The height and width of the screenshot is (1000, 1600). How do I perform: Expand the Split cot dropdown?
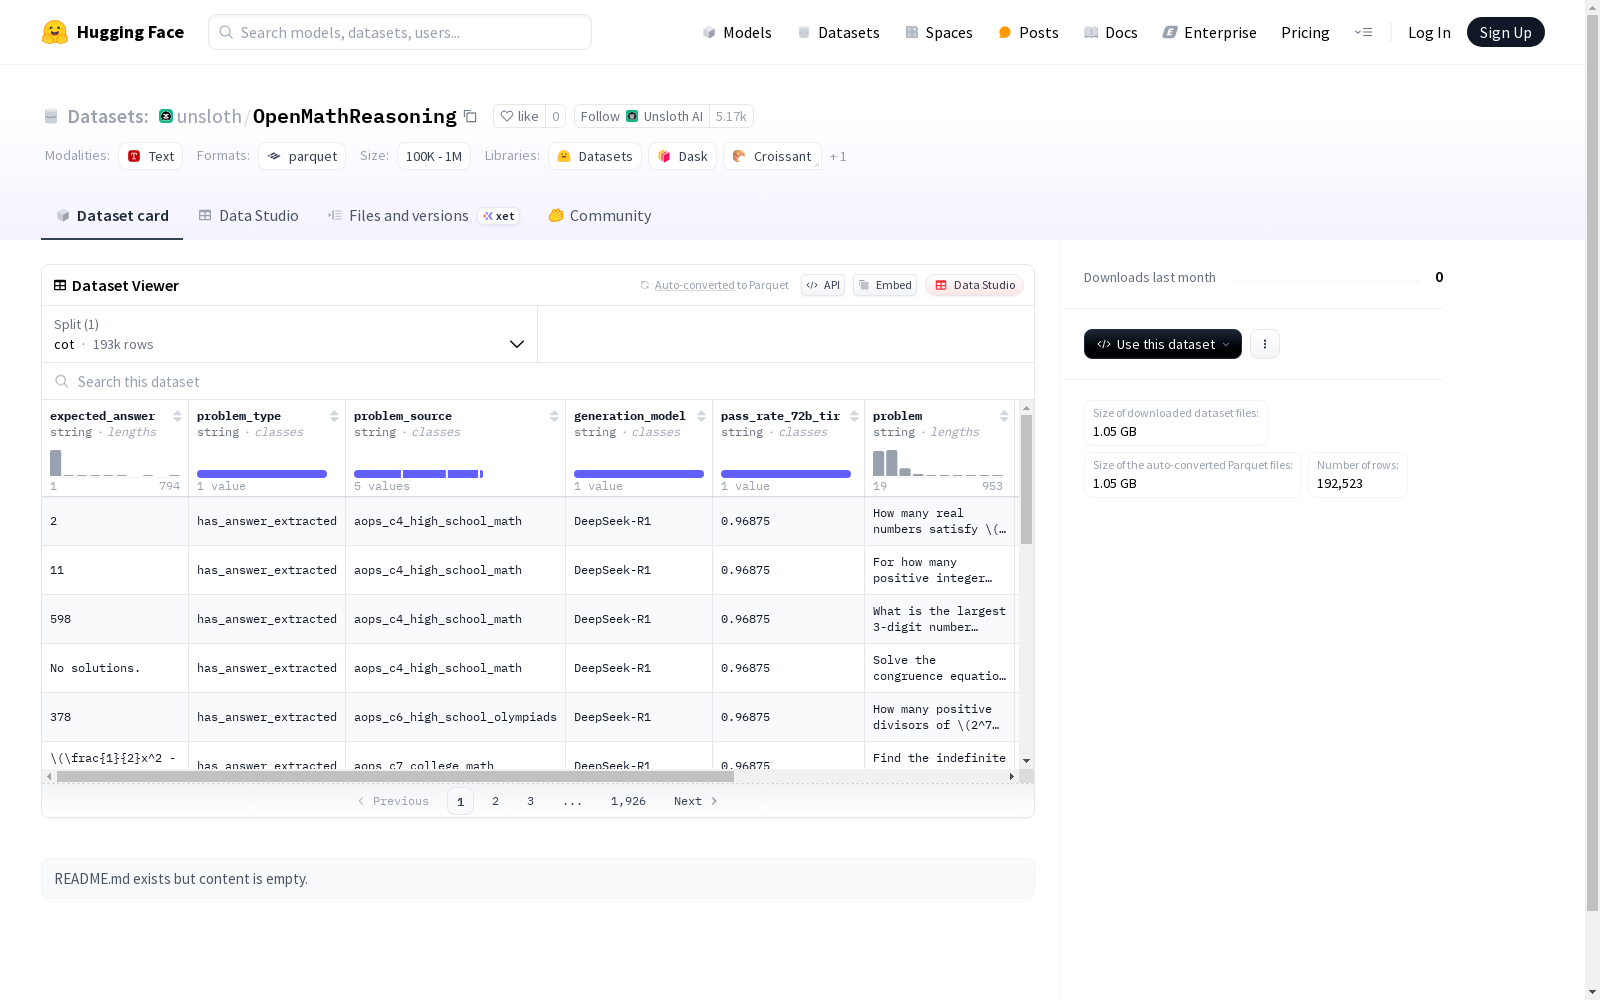tap(290, 334)
